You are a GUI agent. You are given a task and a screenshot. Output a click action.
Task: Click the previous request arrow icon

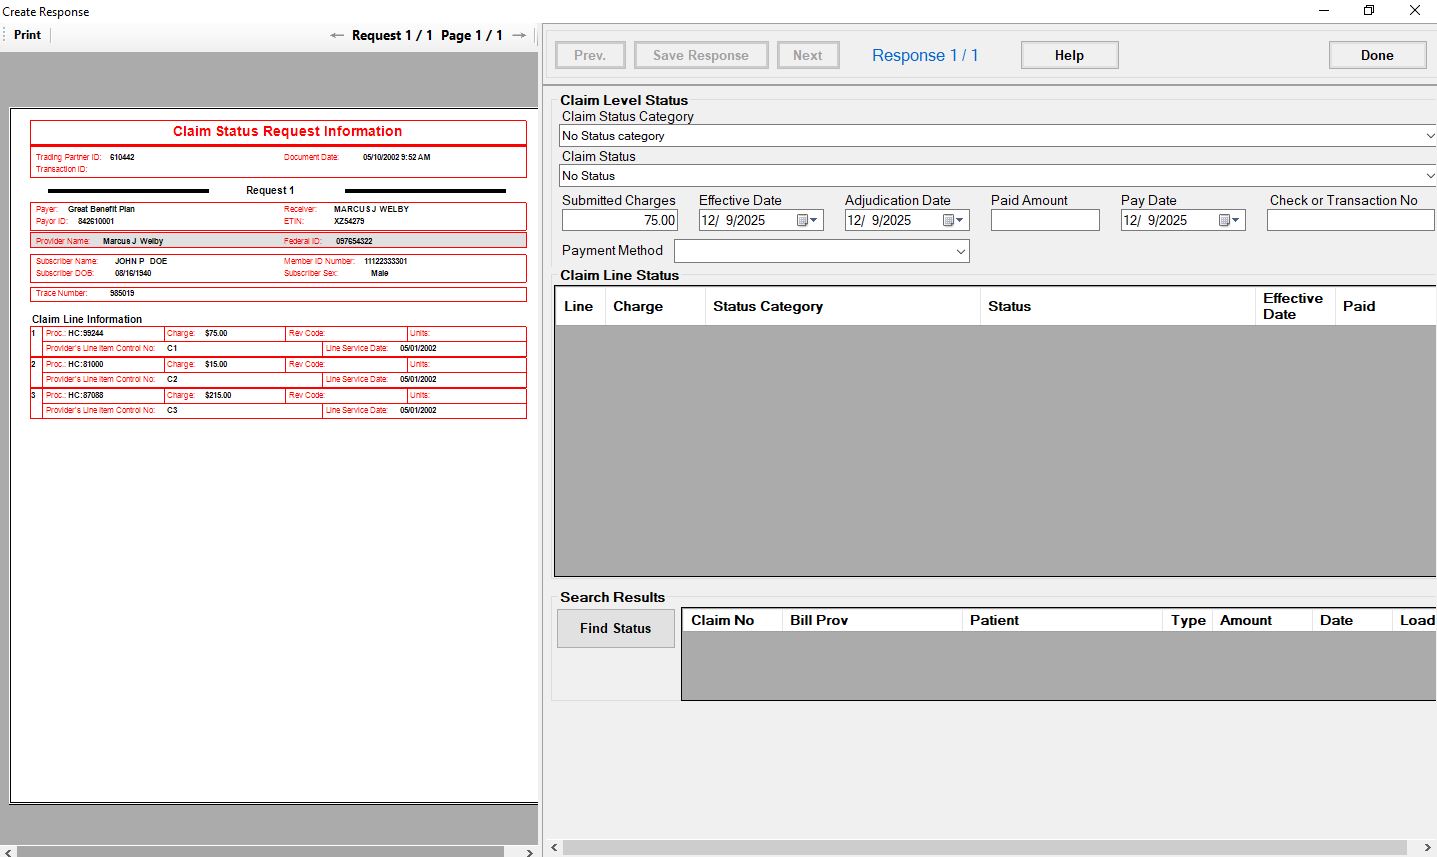(x=337, y=35)
